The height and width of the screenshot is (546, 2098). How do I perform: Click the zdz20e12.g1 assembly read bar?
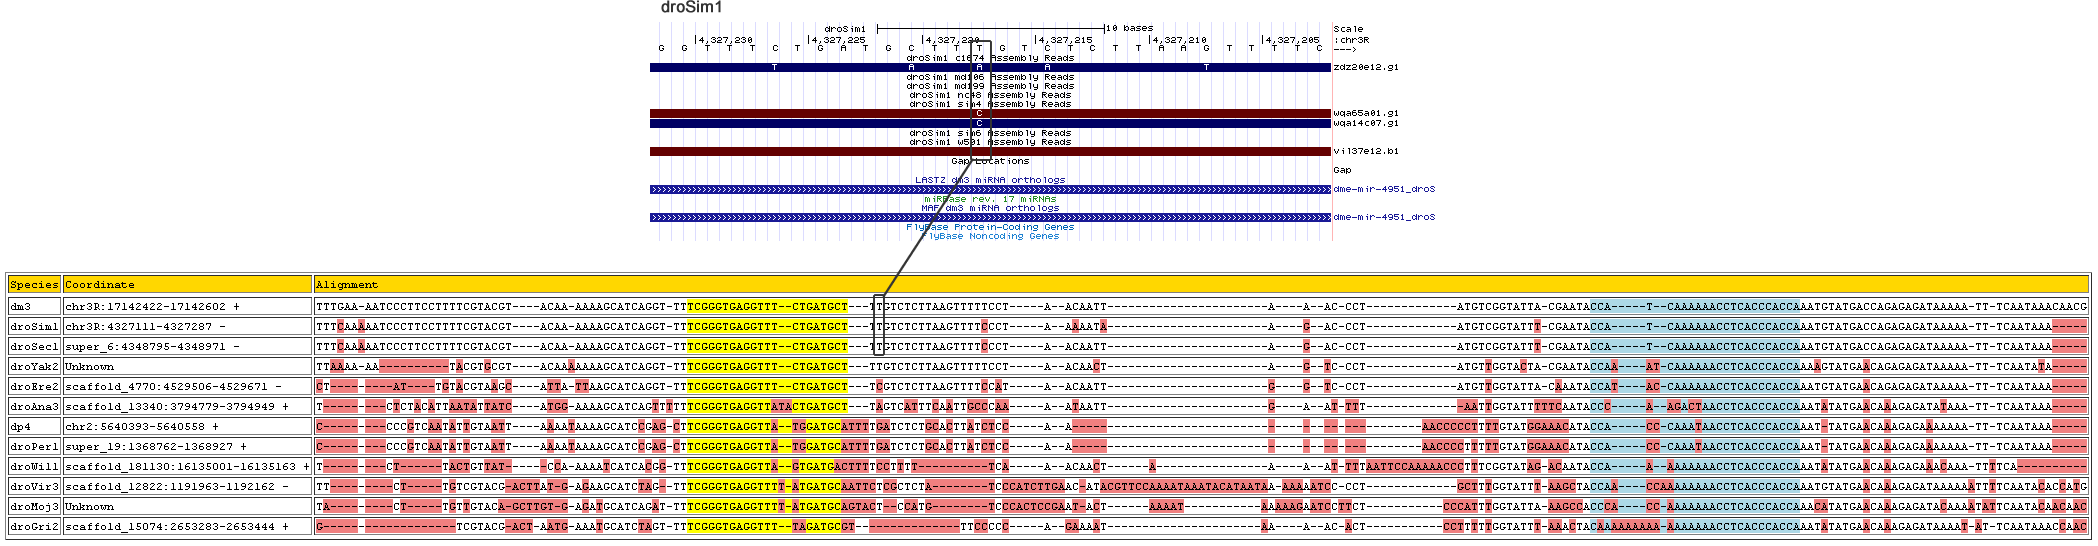click(990, 68)
